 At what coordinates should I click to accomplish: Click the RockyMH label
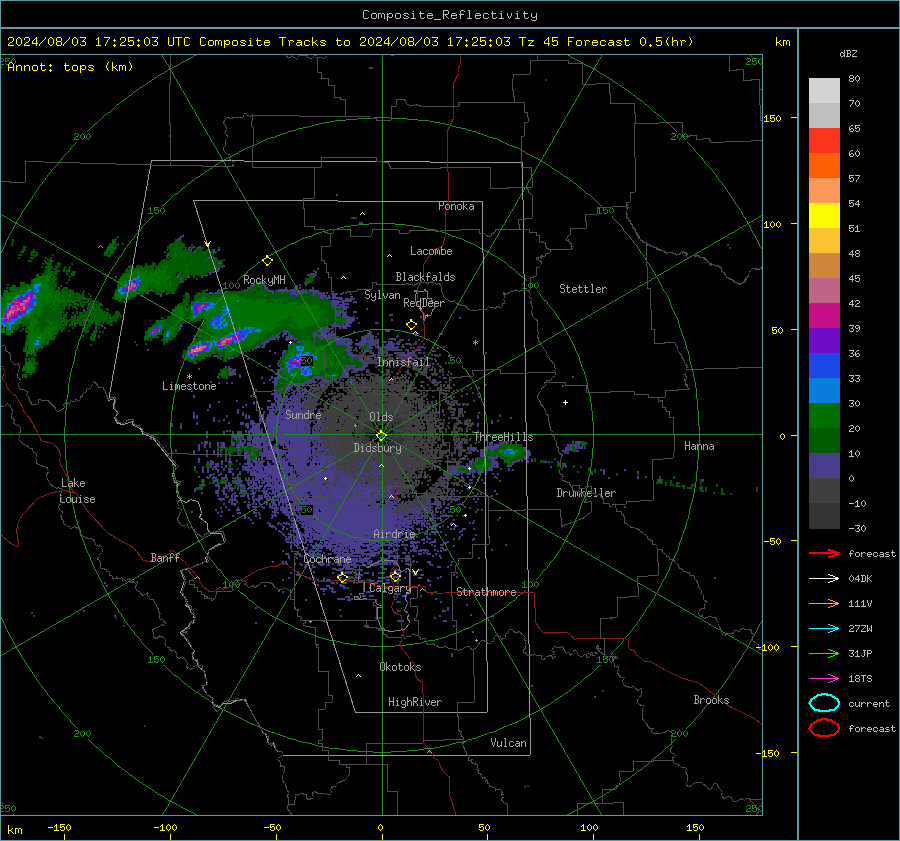pos(264,280)
